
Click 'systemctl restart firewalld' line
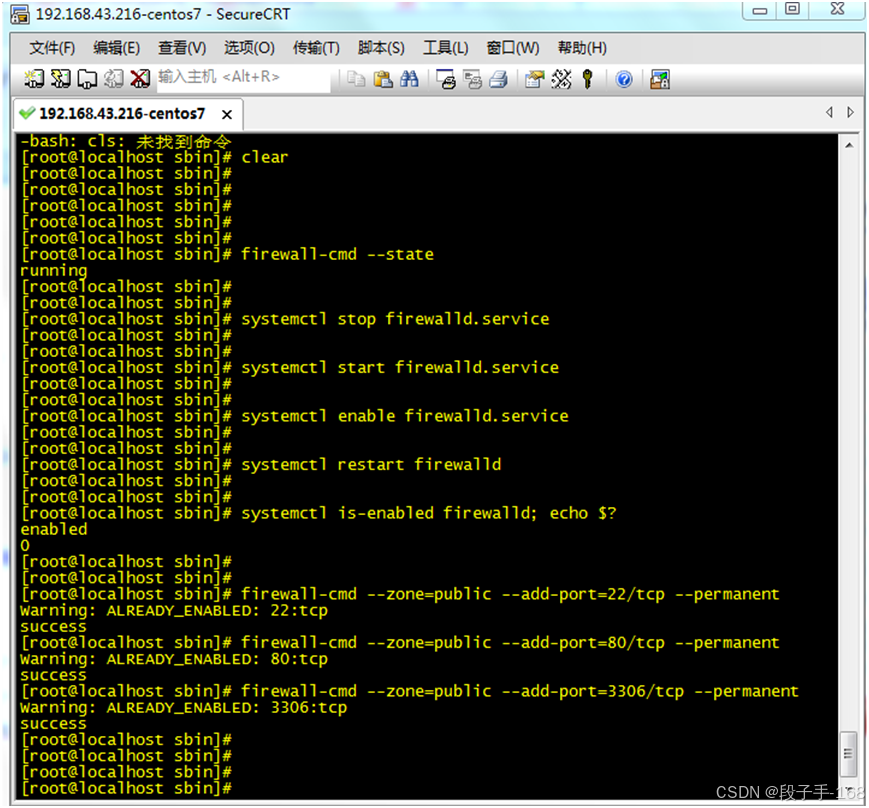(x=371, y=464)
